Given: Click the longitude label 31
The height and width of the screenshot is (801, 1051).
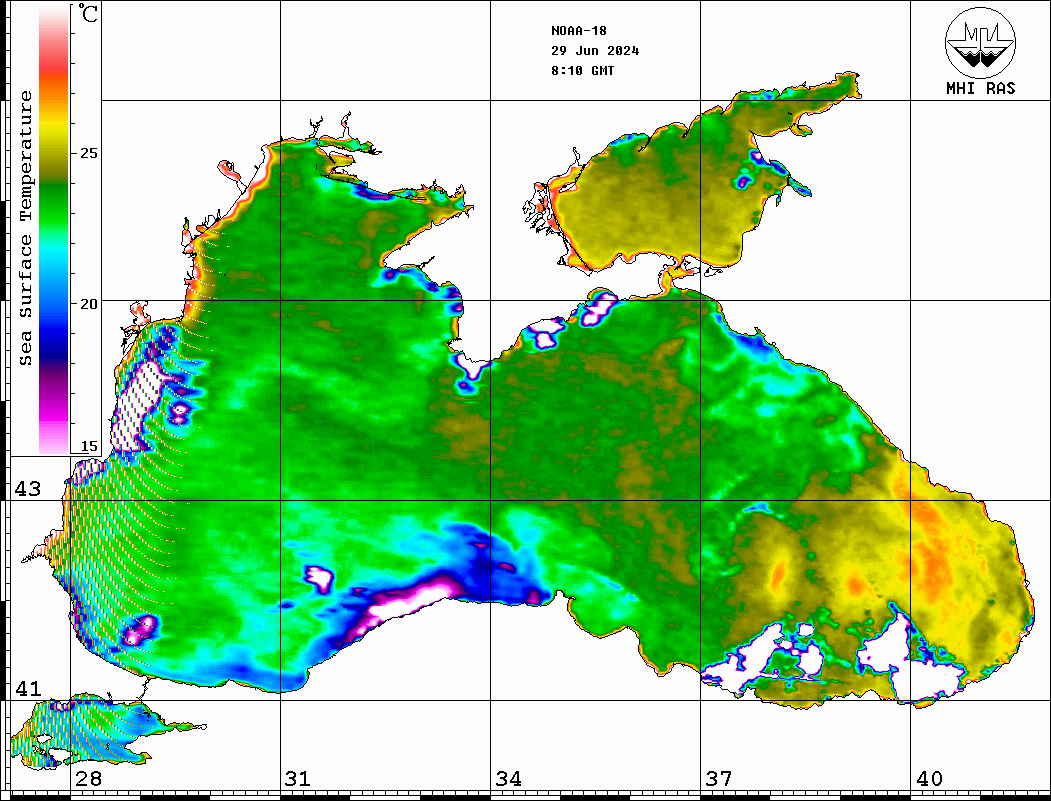Looking at the screenshot, I should pyautogui.click(x=298, y=779).
